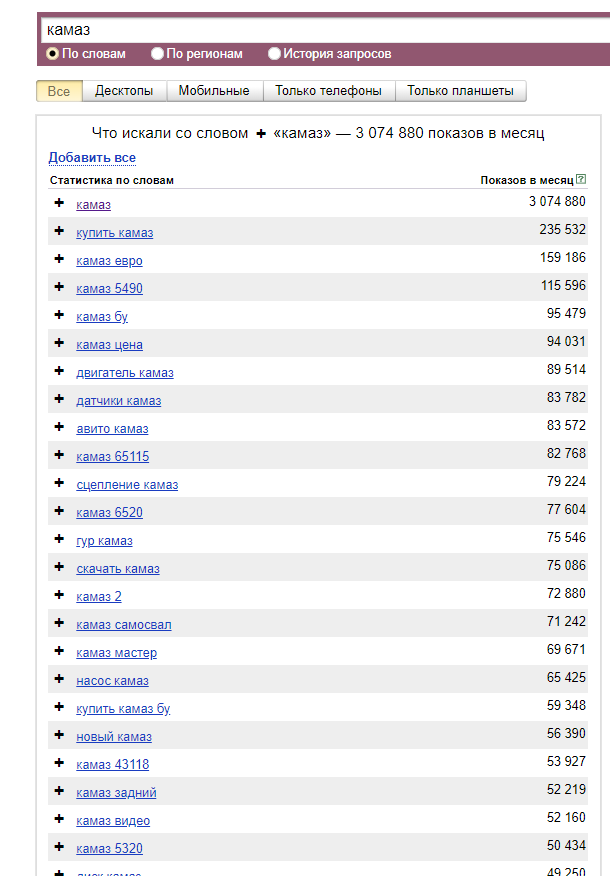Click the Добавить все link
610x876 pixels.
click(92, 158)
